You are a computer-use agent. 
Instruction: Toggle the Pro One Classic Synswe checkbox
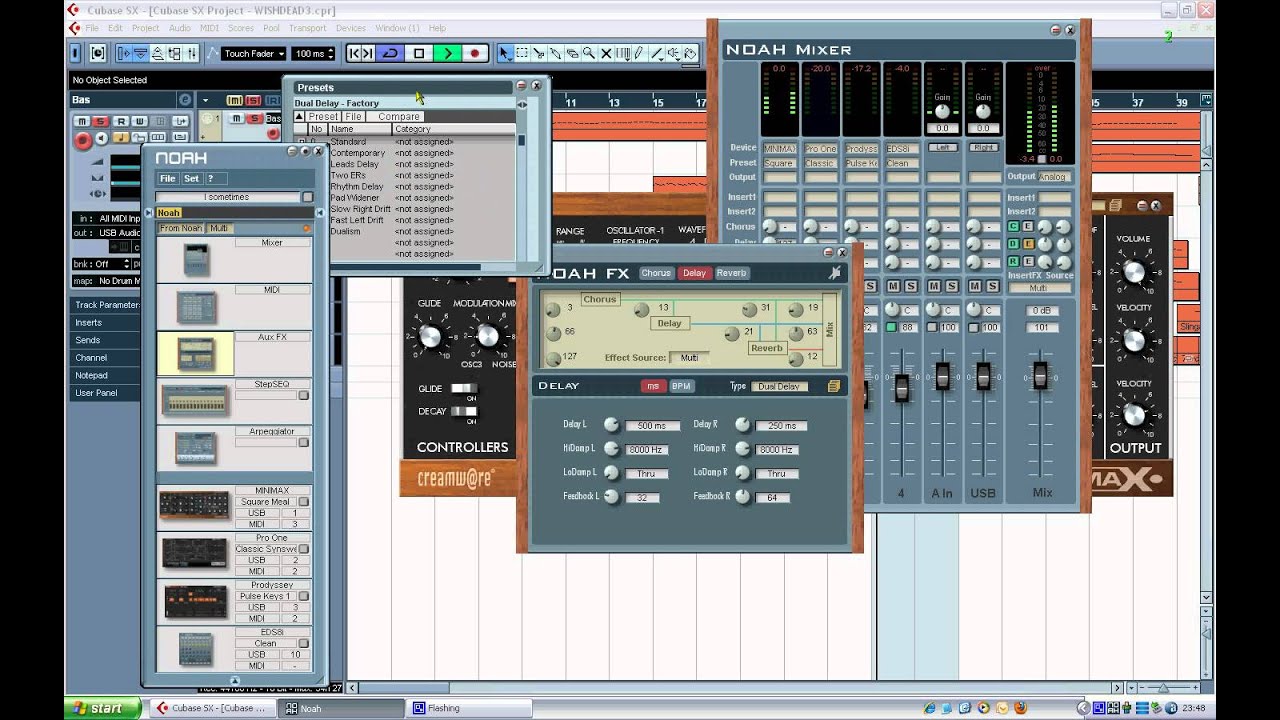304,549
